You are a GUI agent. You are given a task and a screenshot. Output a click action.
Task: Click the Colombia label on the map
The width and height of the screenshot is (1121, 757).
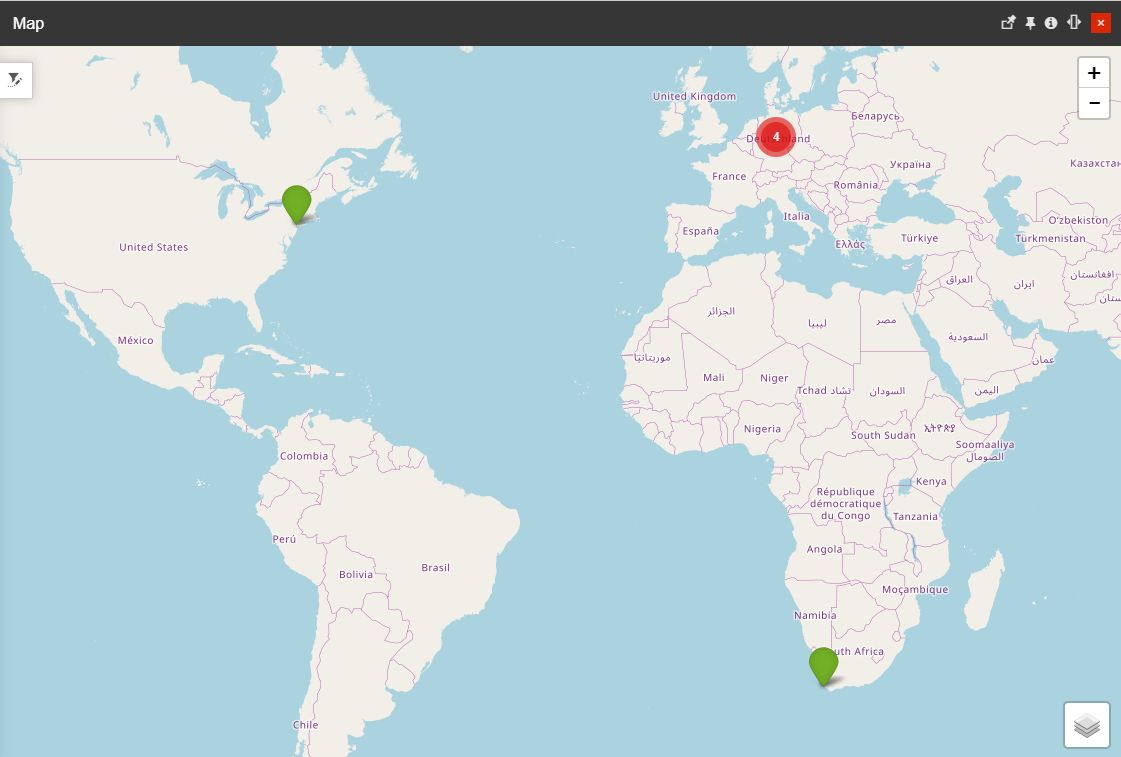pos(304,456)
